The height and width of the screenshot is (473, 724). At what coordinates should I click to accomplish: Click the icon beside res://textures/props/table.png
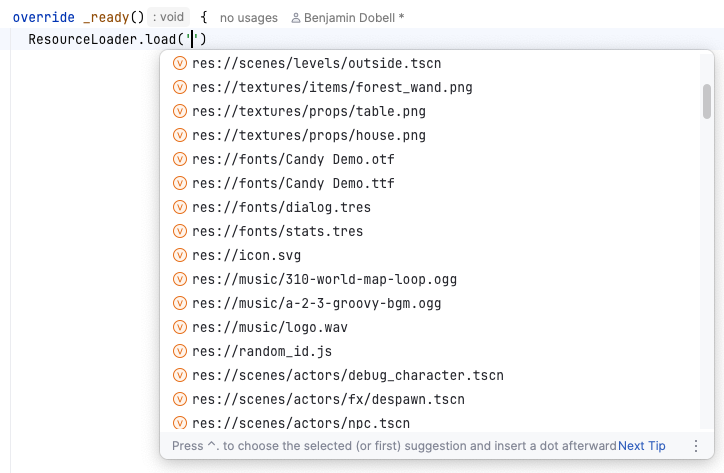point(180,111)
